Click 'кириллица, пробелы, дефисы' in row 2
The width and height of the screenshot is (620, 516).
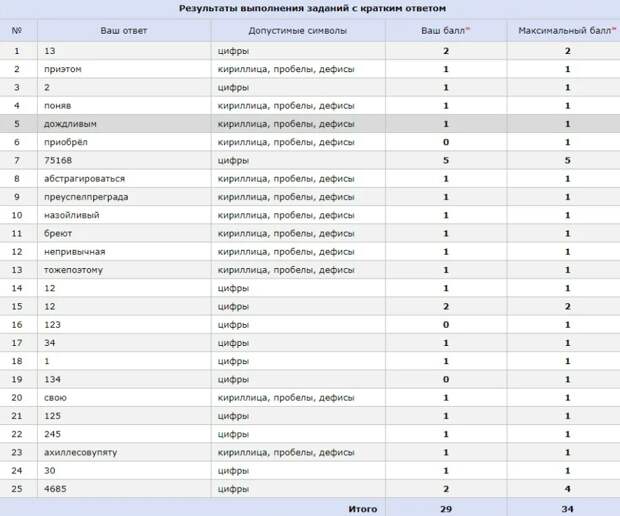point(286,69)
